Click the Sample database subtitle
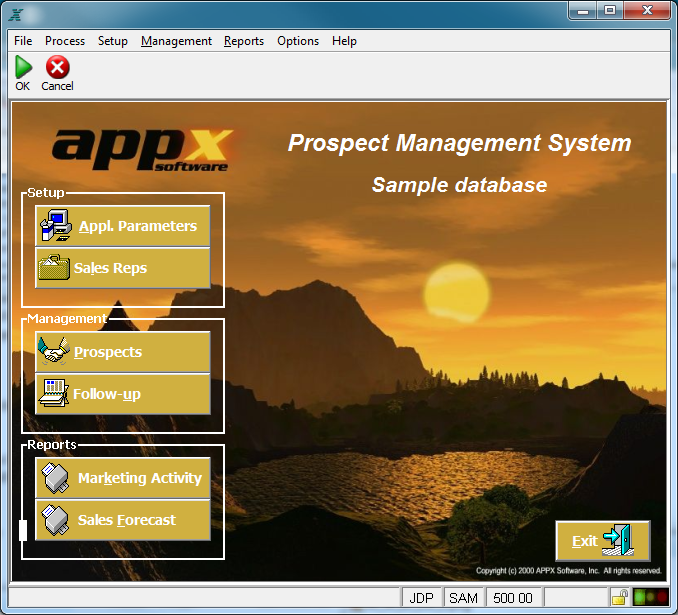This screenshot has height=615, width=678. 459,185
